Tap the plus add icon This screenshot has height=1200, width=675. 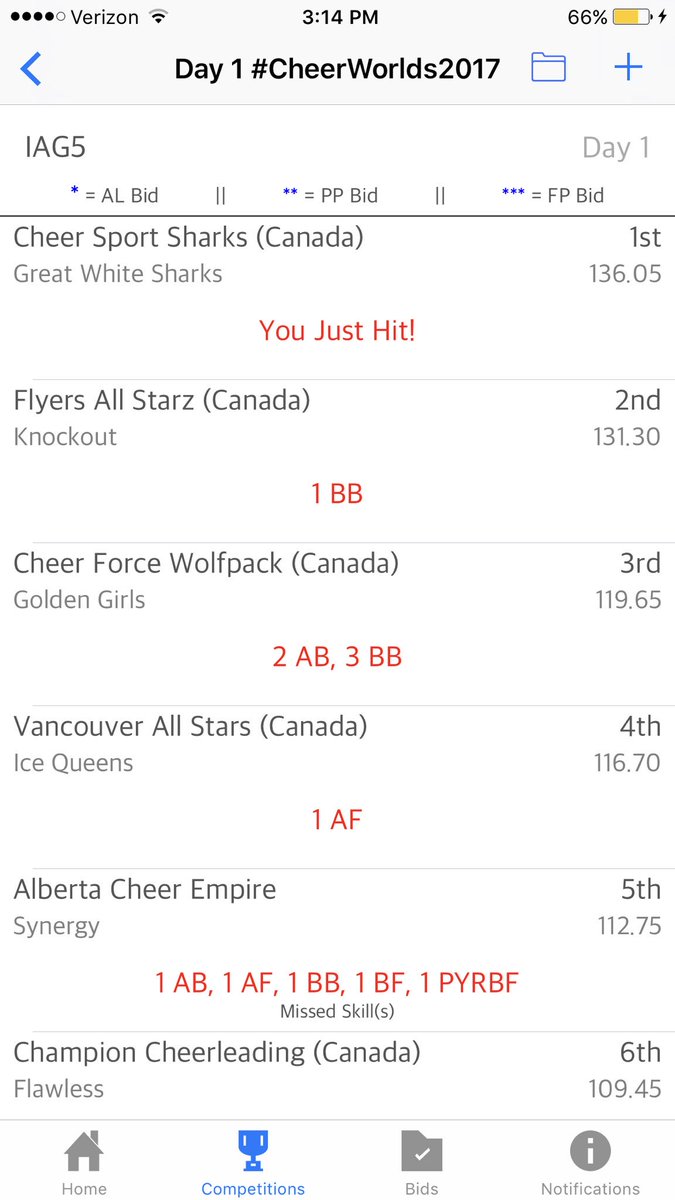click(628, 67)
